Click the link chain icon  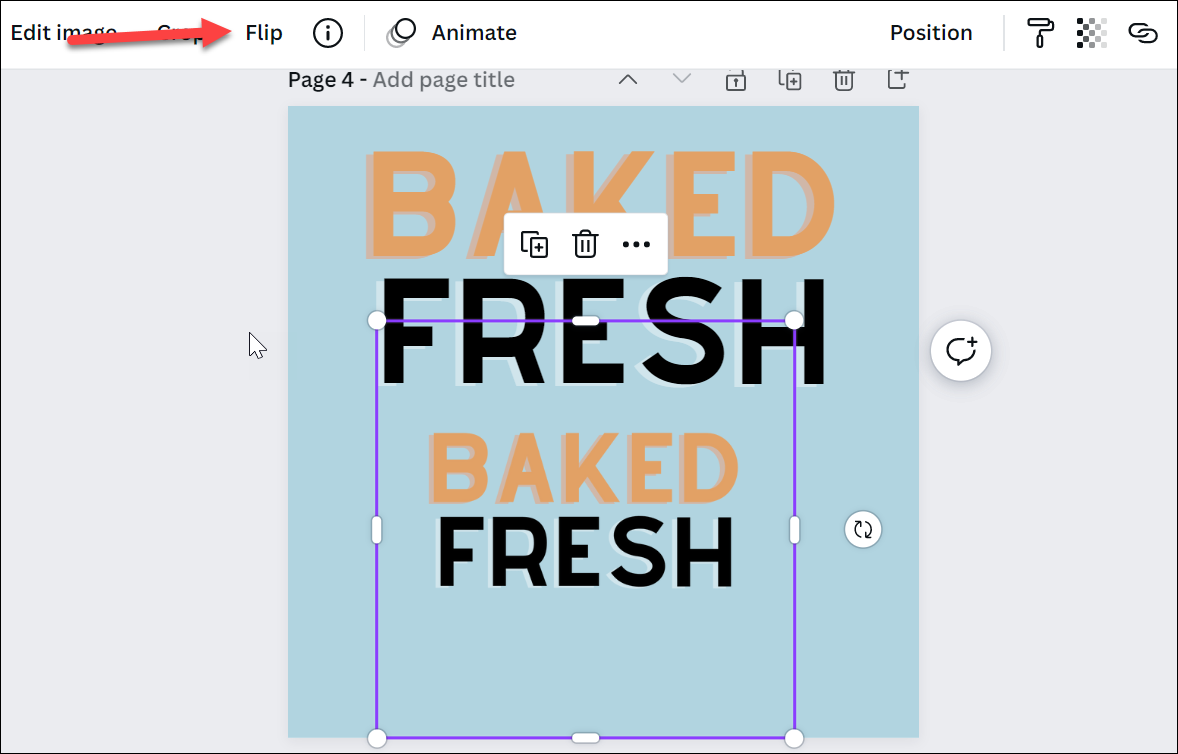tap(1143, 33)
